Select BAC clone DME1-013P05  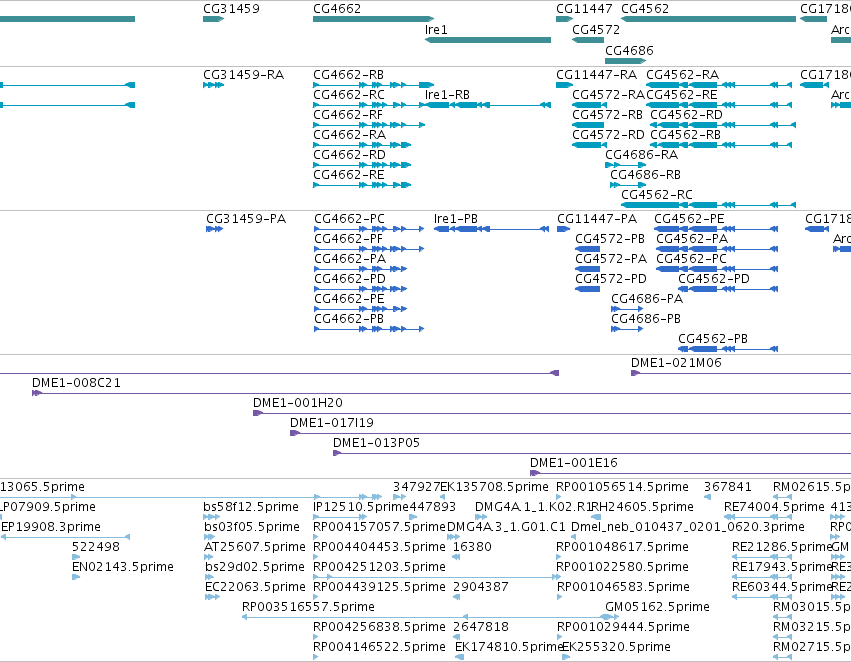(377, 443)
